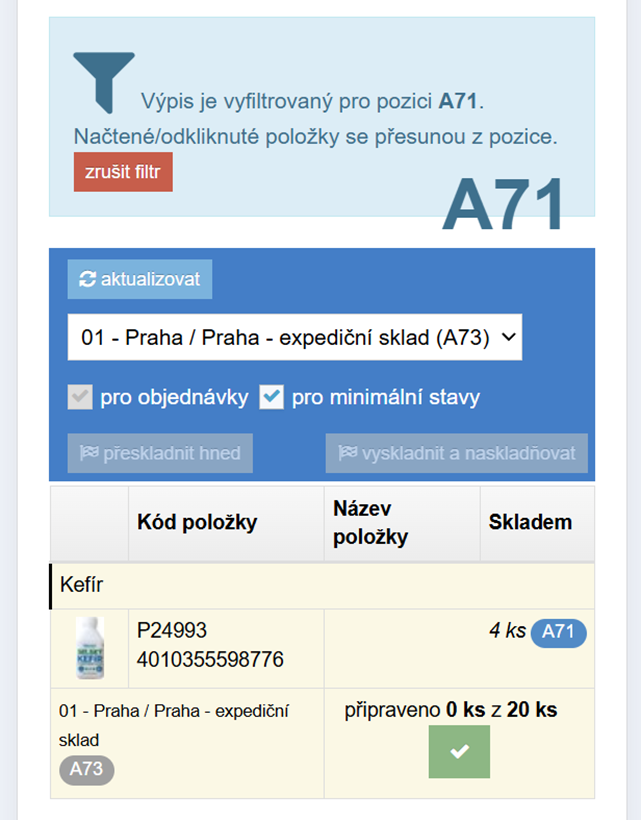Click the flag icon on přeskladnit hned
Screen dimensions: 641x820
point(89,452)
